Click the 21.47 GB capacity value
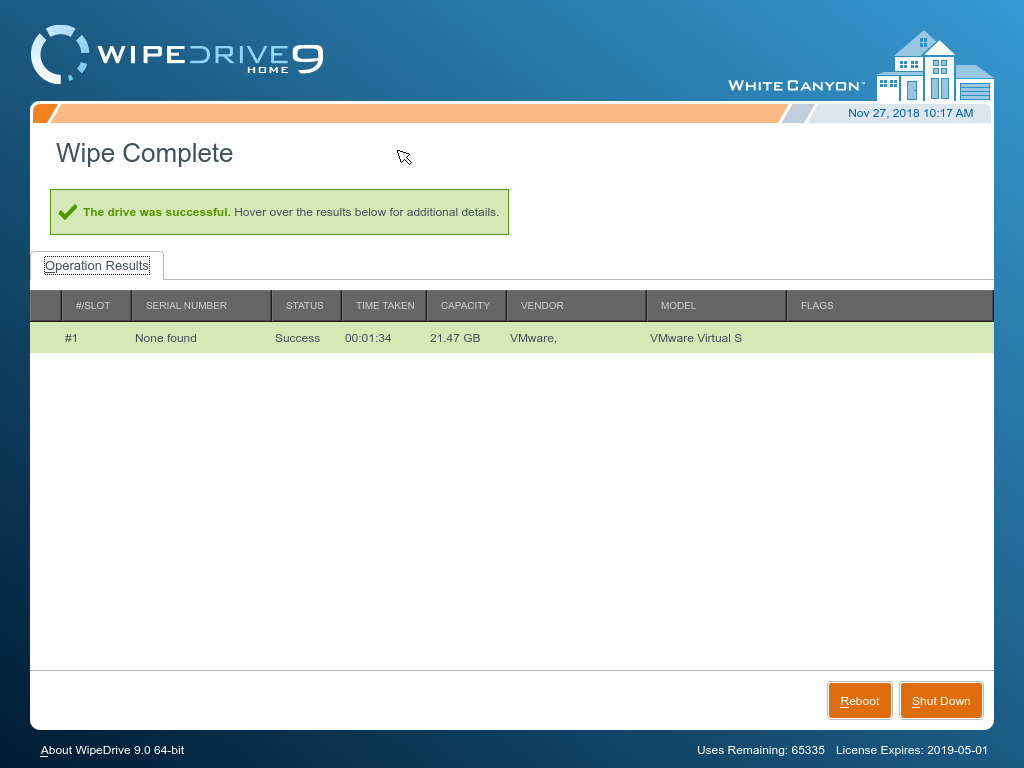The image size is (1024, 768). click(x=455, y=338)
